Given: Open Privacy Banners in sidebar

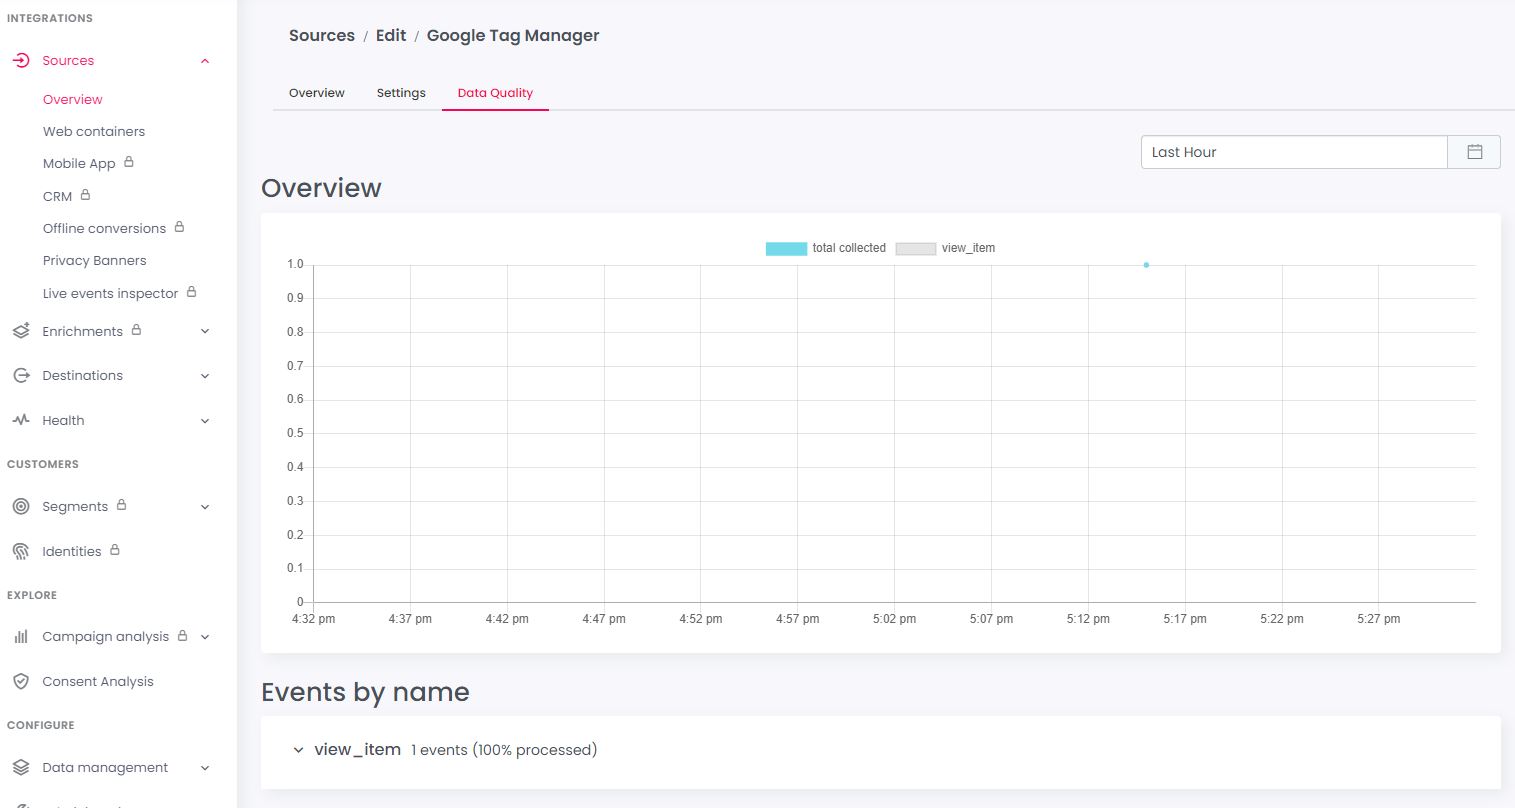Looking at the screenshot, I should click(x=95, y=260).
